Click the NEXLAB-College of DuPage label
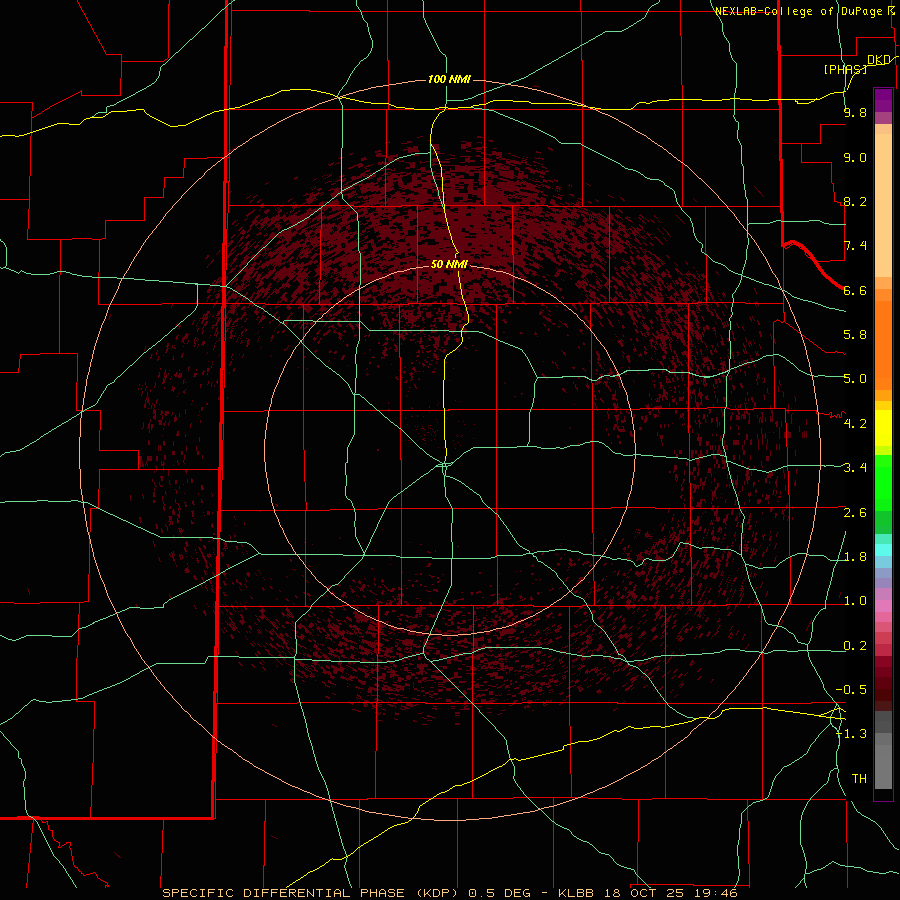This screenshot has width=900, height=900. (x=801, y=11)
